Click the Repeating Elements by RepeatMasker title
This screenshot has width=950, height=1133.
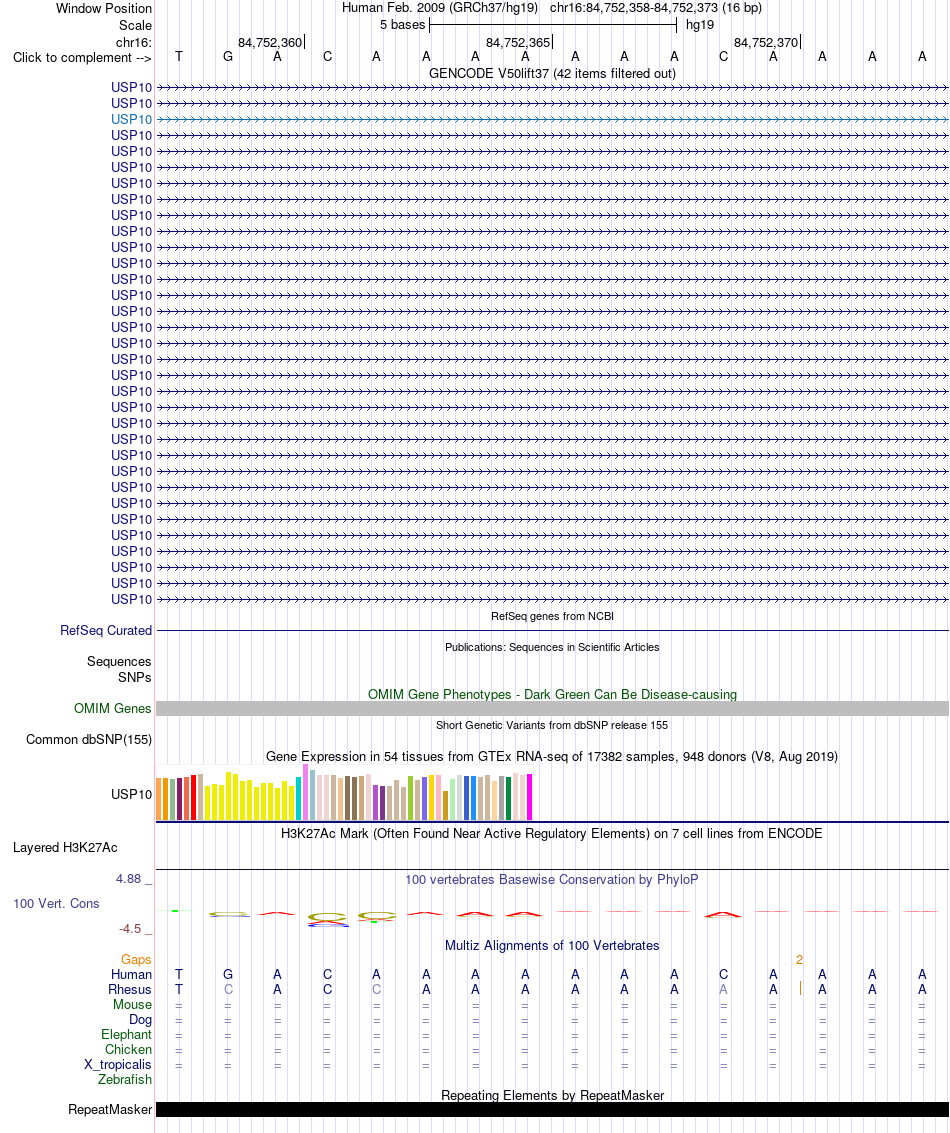click(552, 1095)
